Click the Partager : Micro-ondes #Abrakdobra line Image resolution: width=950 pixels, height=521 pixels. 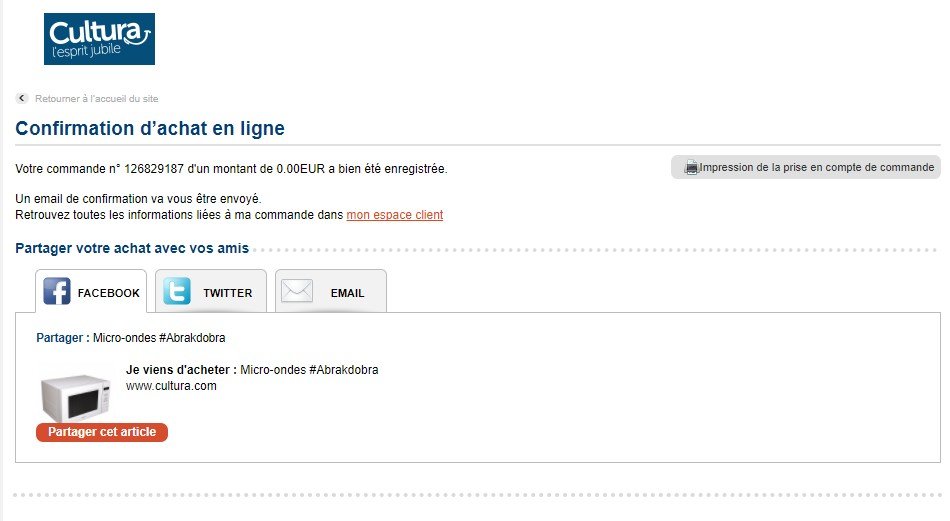pyautogui.click(x=131, y=337)
